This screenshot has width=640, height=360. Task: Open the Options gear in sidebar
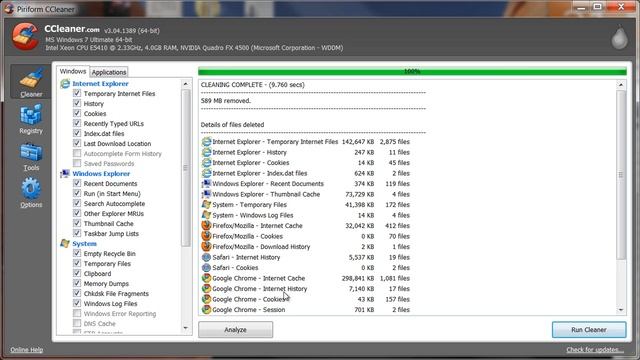point(31,193)
